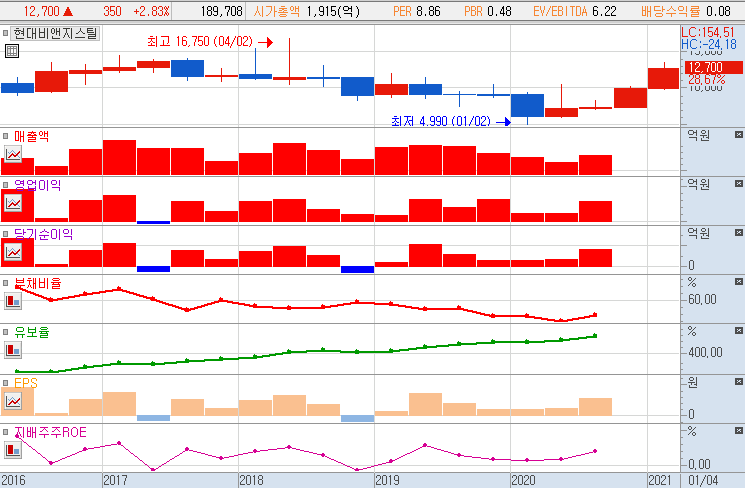745x488 pixels.
Task: Toggle the small square beside 유보율
Action: (x=6, y=332)
